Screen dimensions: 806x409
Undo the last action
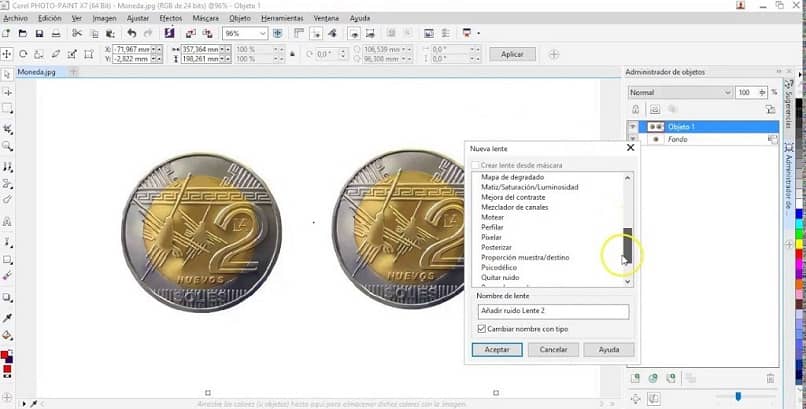[x=132, y=33]
